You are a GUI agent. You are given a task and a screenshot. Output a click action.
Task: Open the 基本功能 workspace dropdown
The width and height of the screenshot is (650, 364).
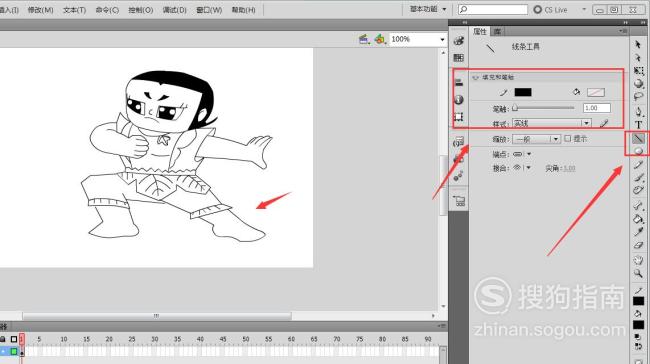click(428, 9)
